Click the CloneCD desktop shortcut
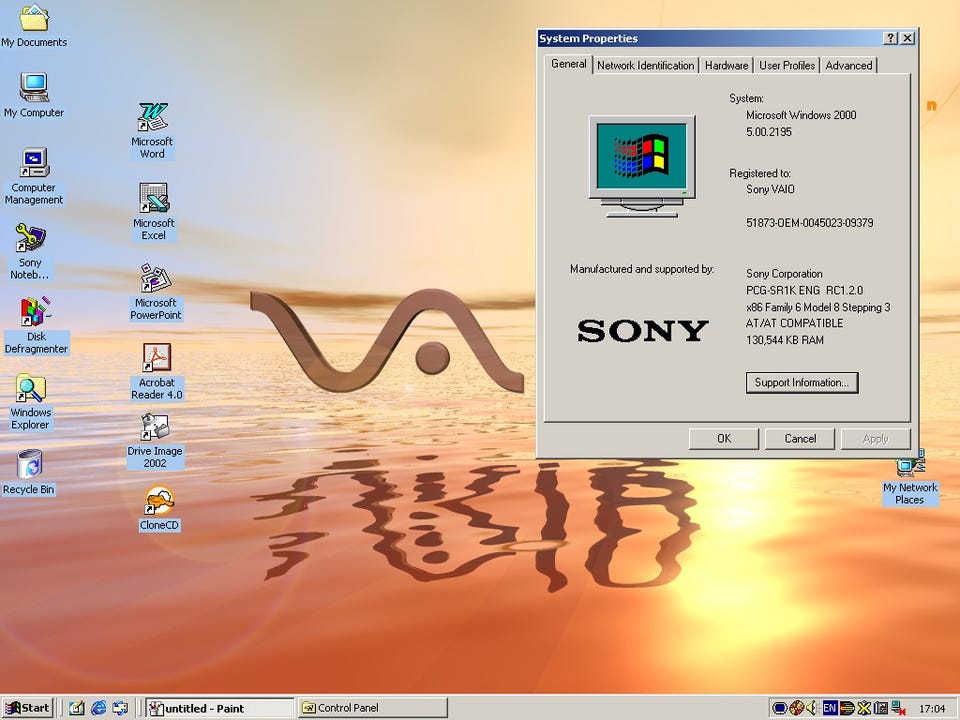The width and height of the screenshot is (960, 720). 159,508
